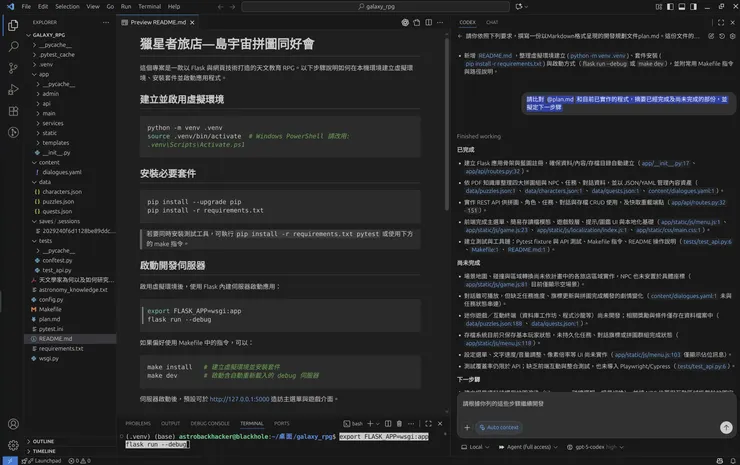Open the Manage gear in activity bar
This screenshot has height=465, width=740.
click(13, 445)
